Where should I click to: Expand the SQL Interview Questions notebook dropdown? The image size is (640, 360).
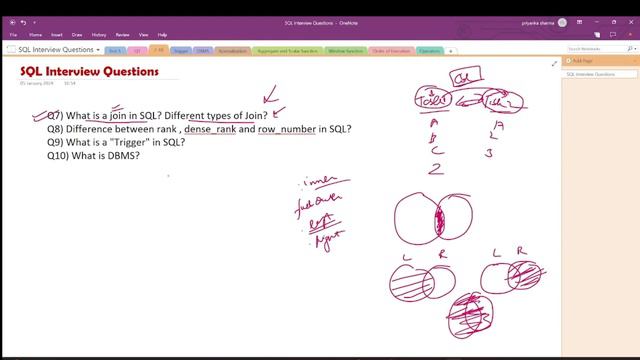click(98, 50)
